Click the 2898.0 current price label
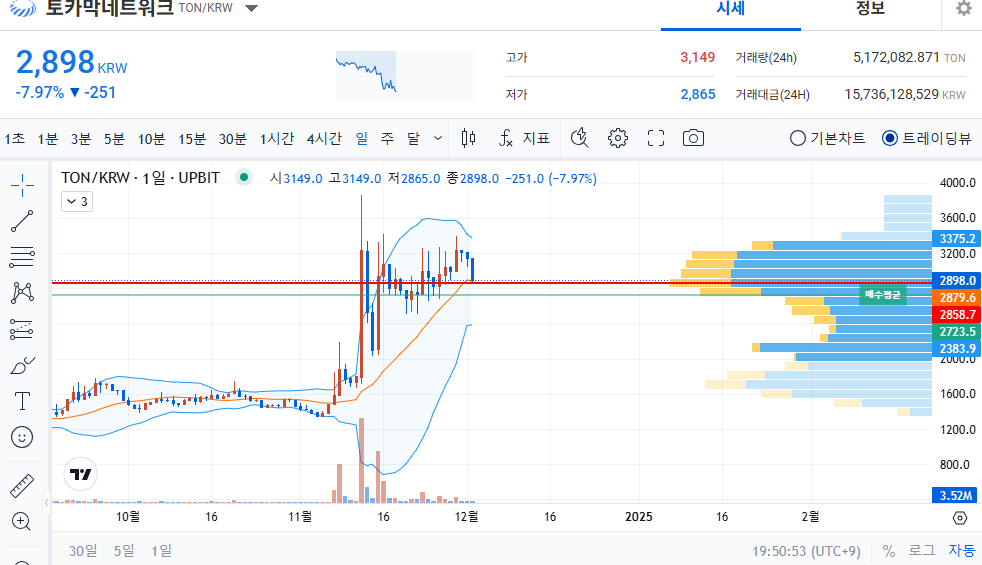This screenshot has height=565, width=982. pos(957,281)
